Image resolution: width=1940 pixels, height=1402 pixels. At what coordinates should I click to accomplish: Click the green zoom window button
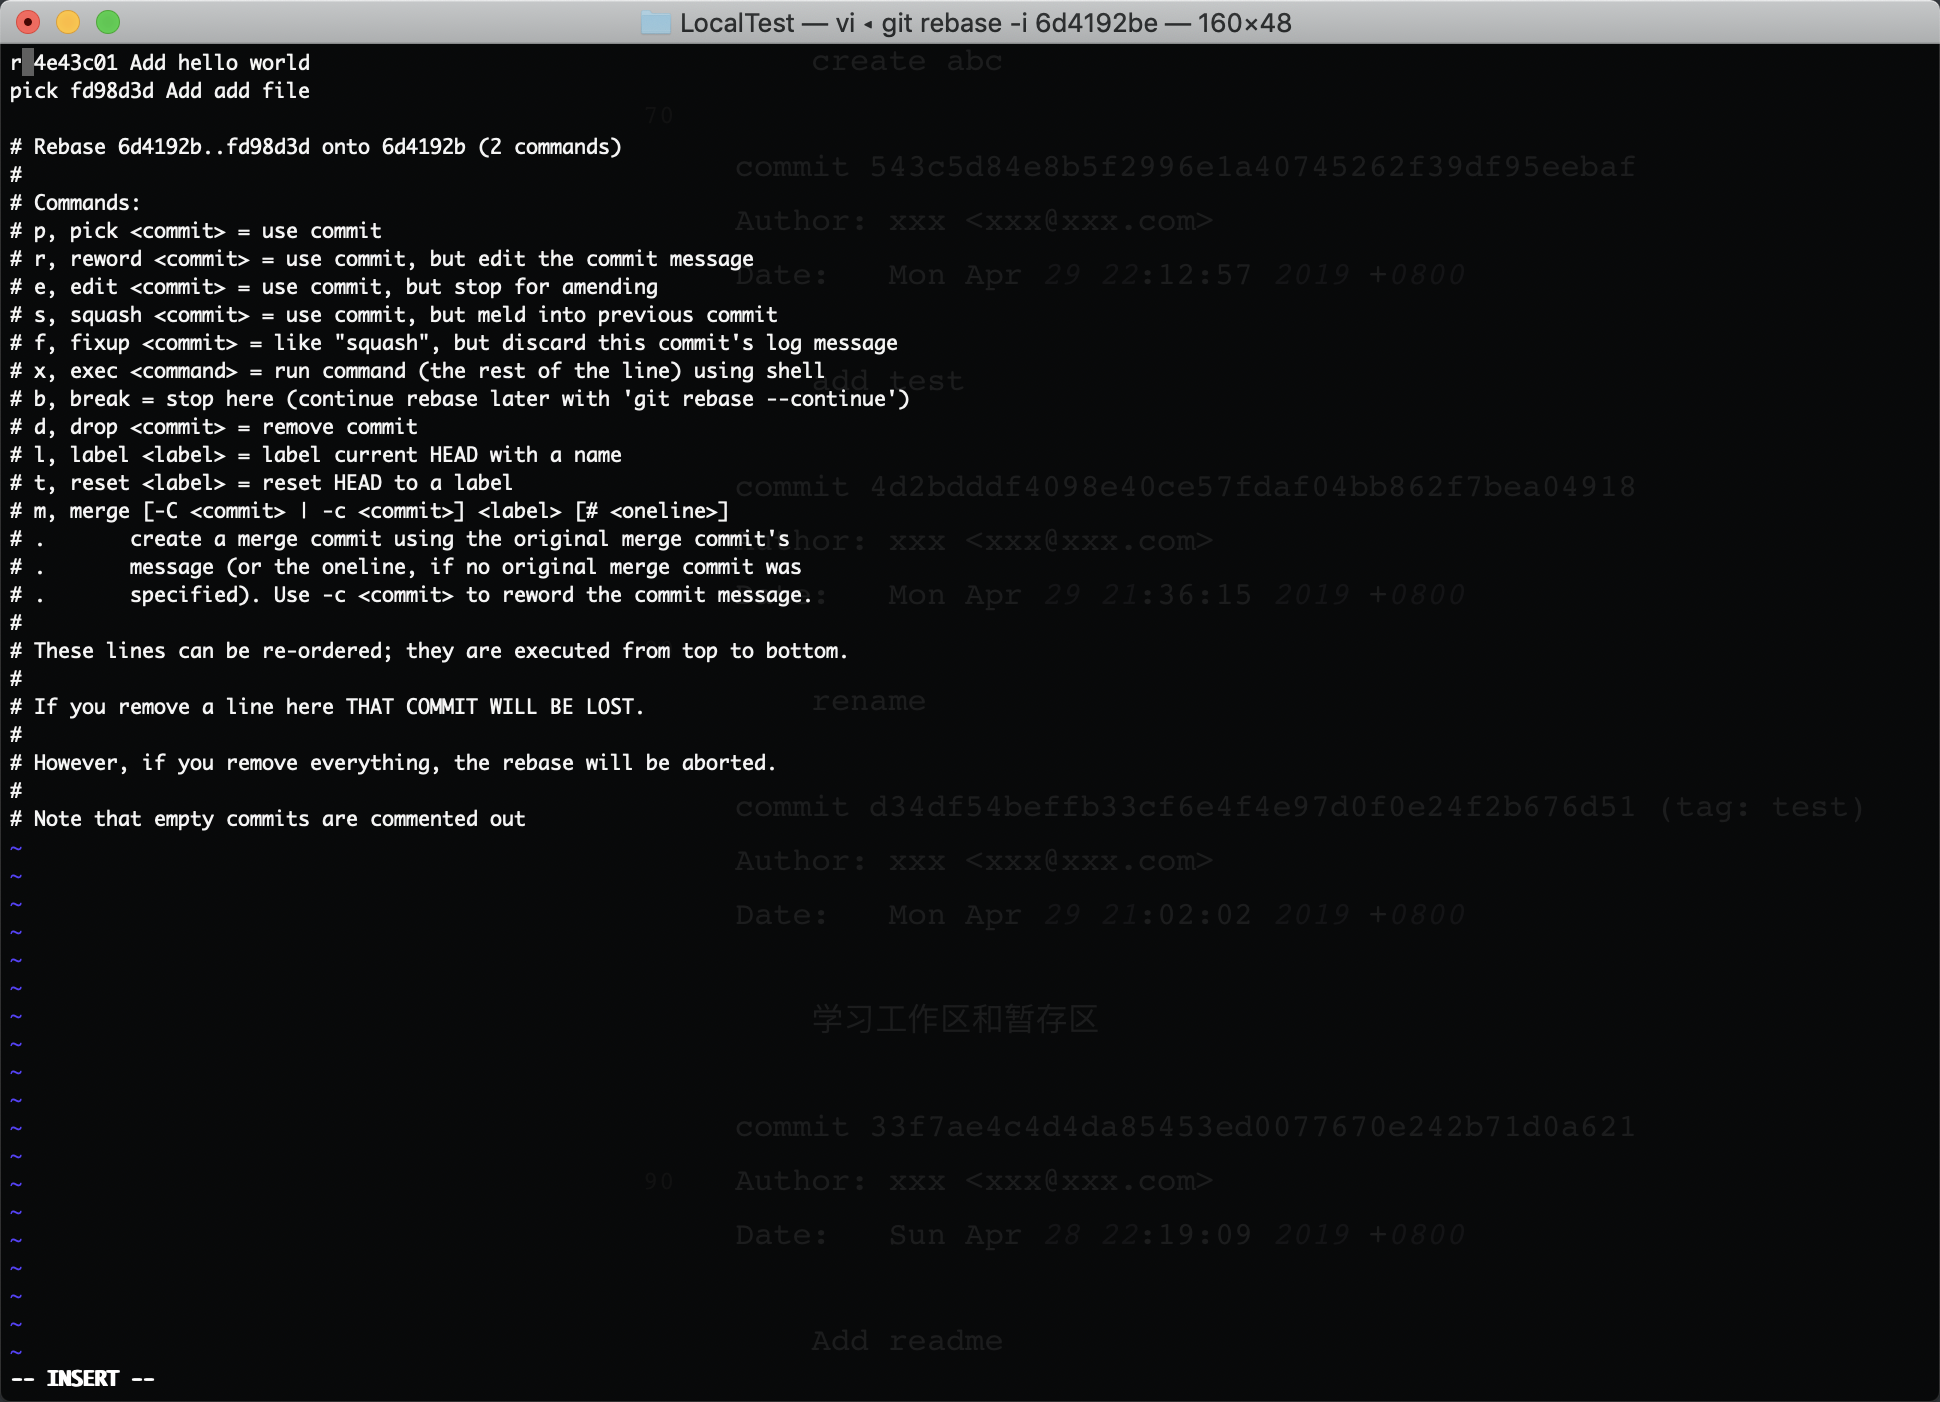108,22
